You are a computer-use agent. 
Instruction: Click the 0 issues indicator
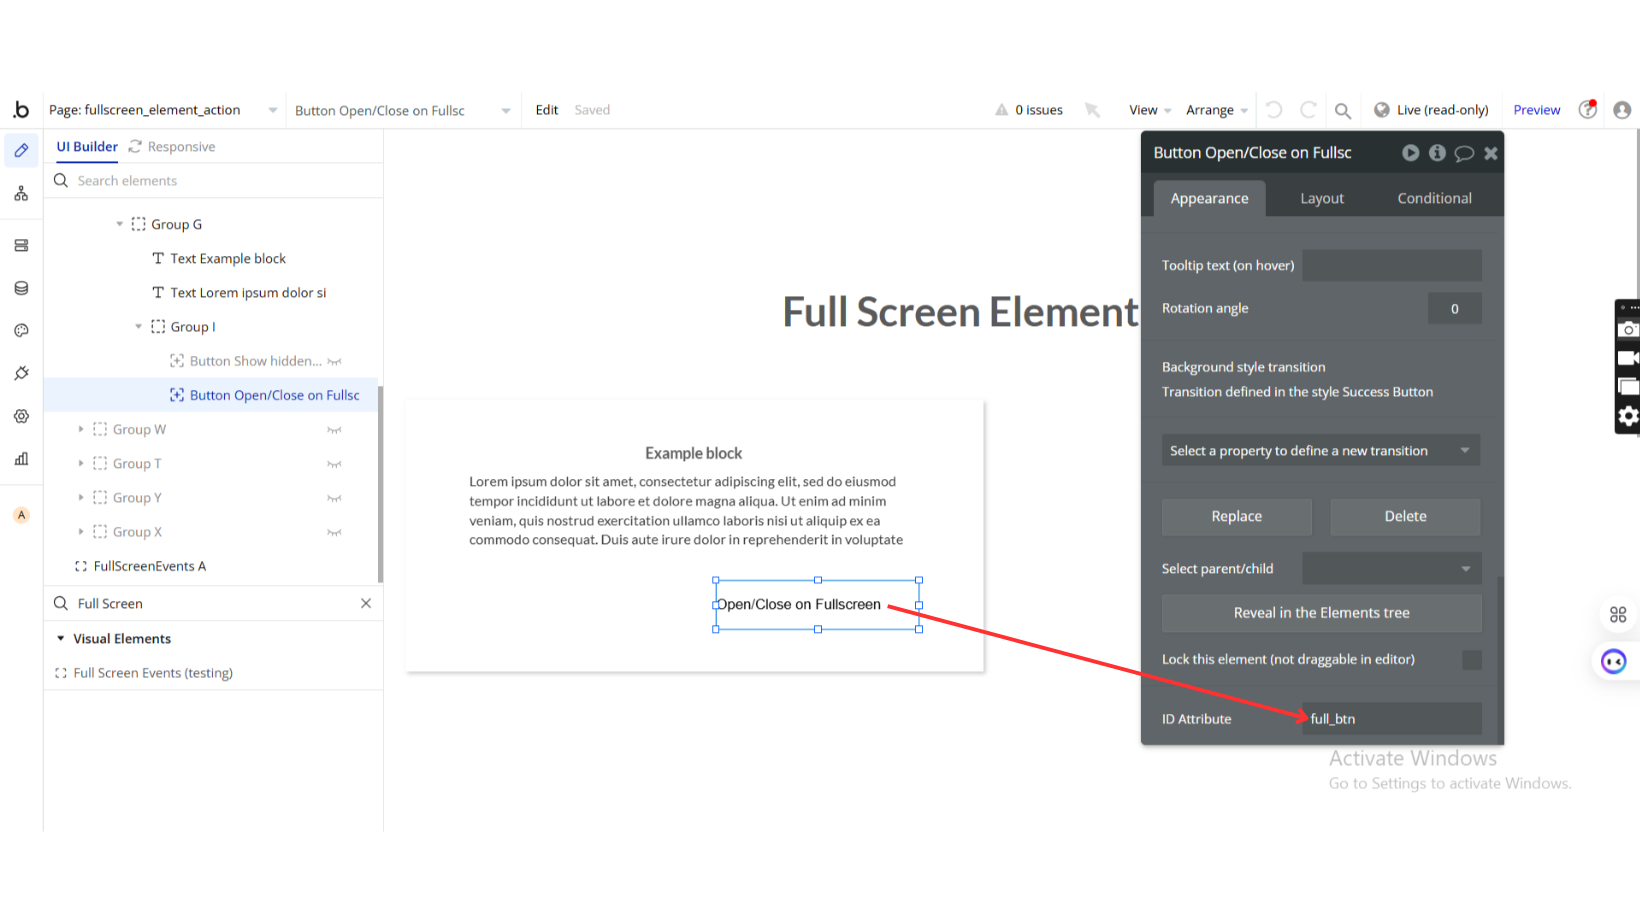(1029, 110)
